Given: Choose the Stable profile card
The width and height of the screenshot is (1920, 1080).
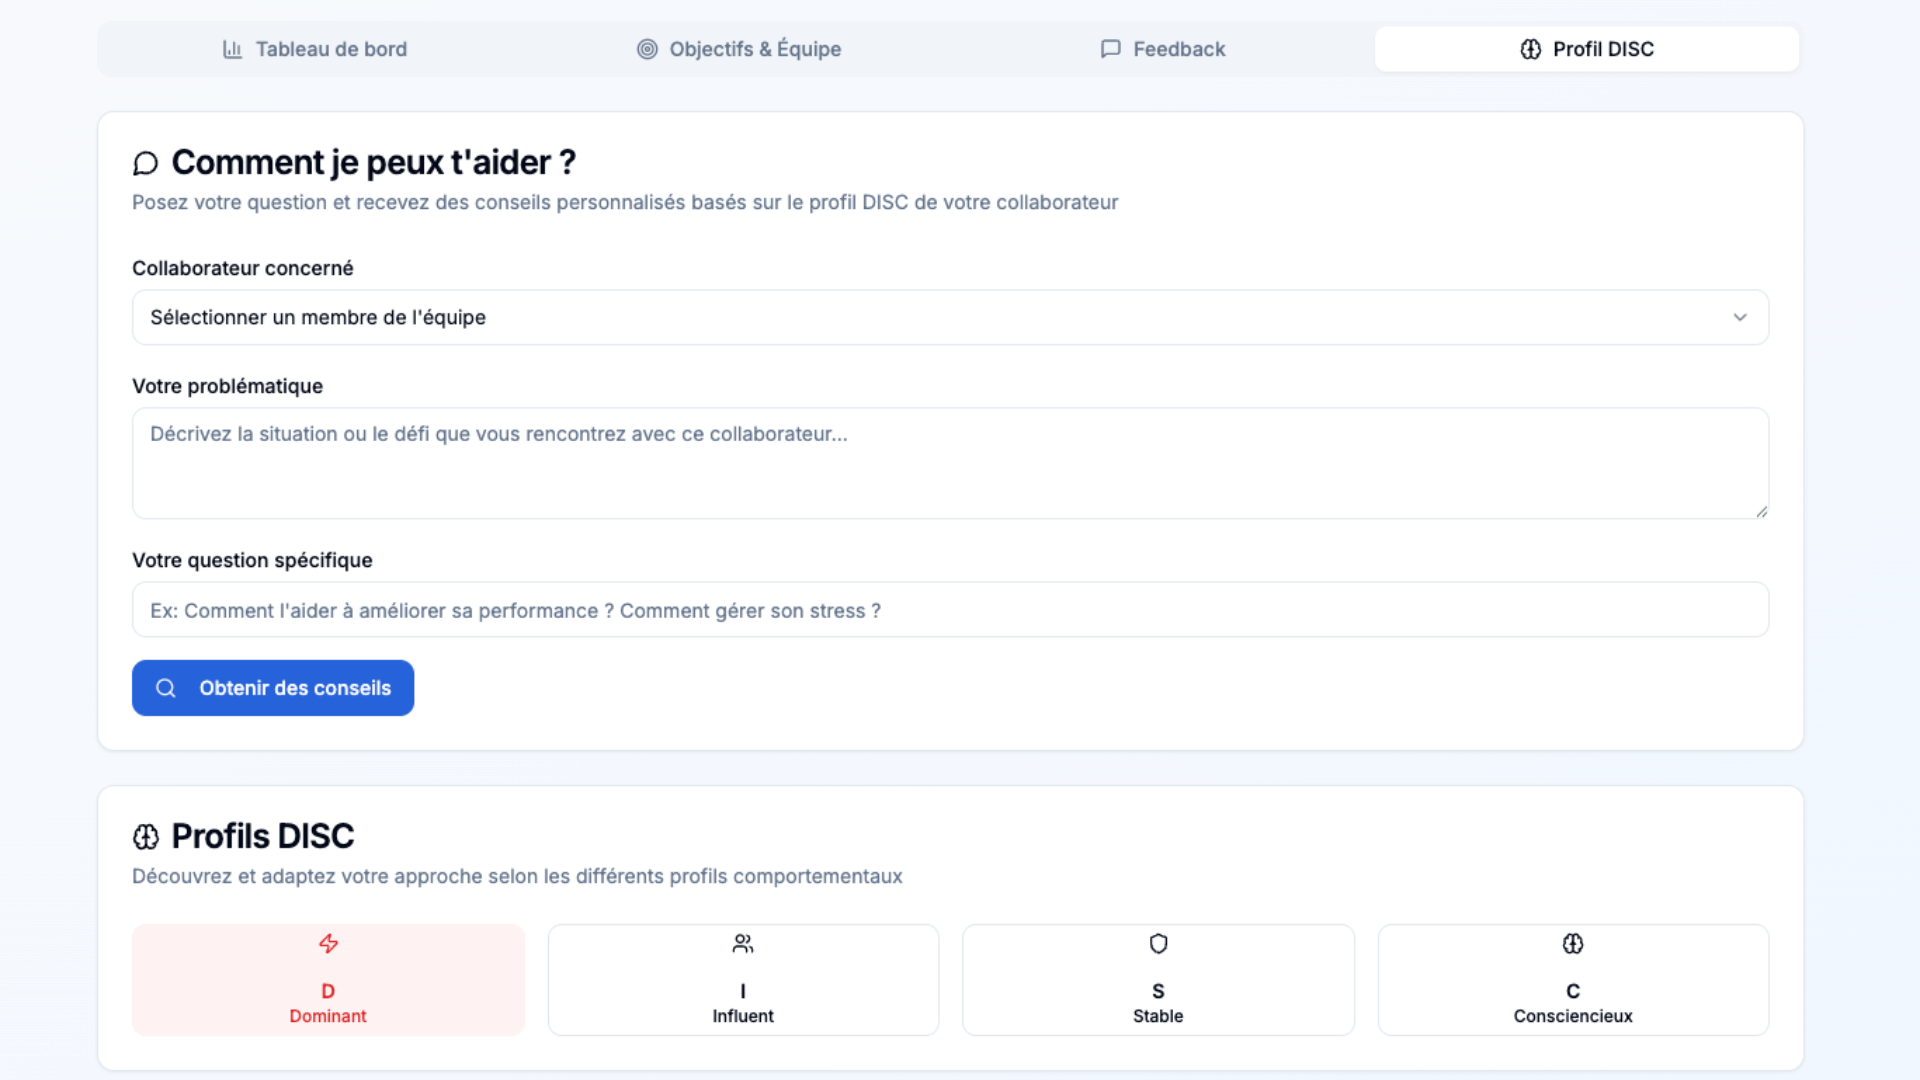Looking at the screenshot, I should 1158,980.
